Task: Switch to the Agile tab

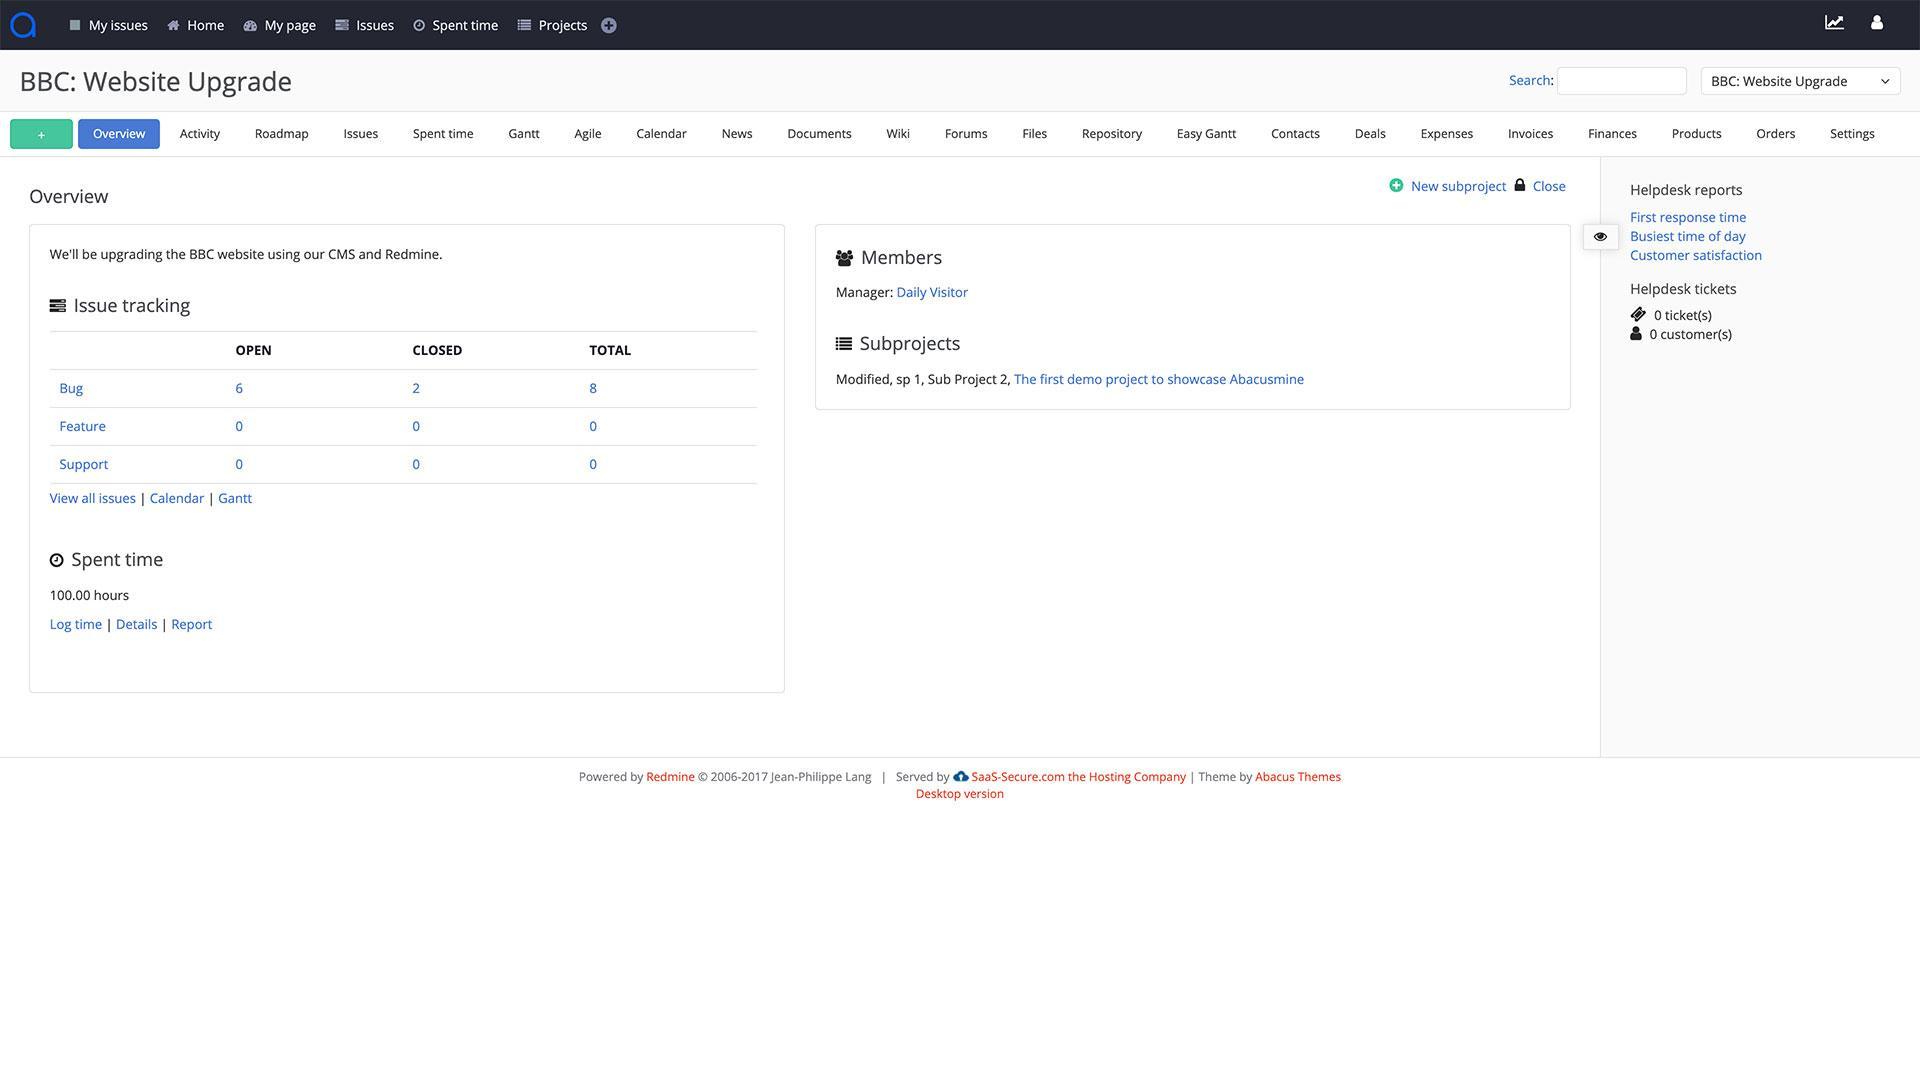Action: pos(587,133)
